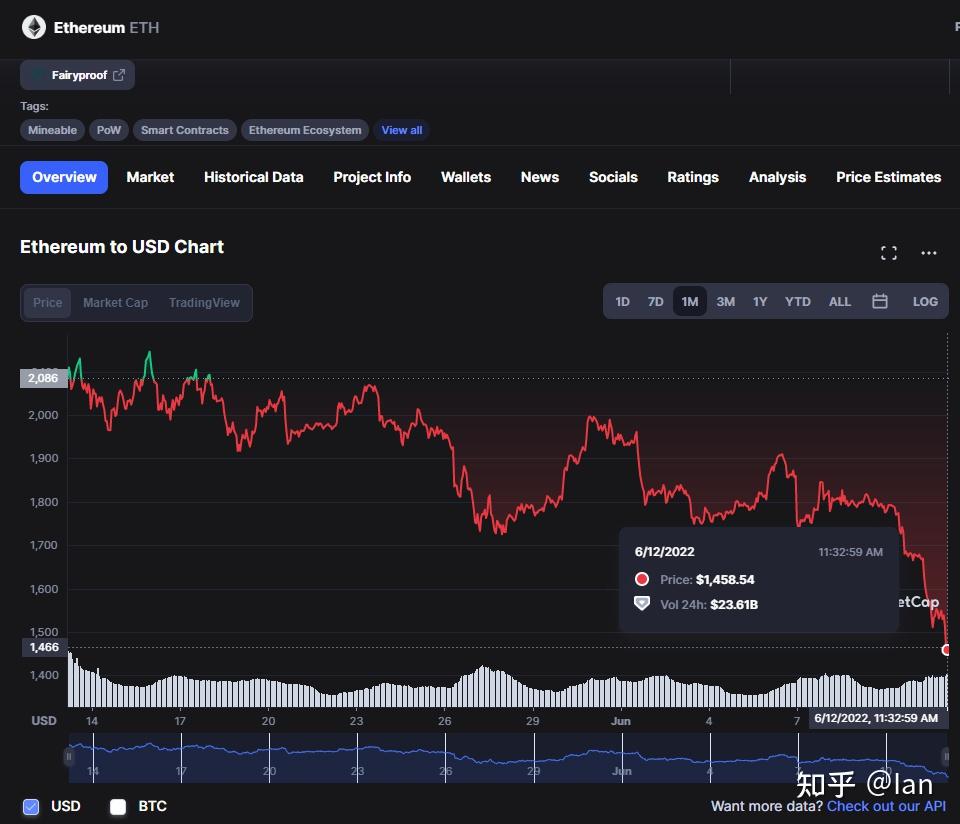Viewport: 960px width, 824px height.
Task: Open the calendar date range picker
Action: [879, 301]
